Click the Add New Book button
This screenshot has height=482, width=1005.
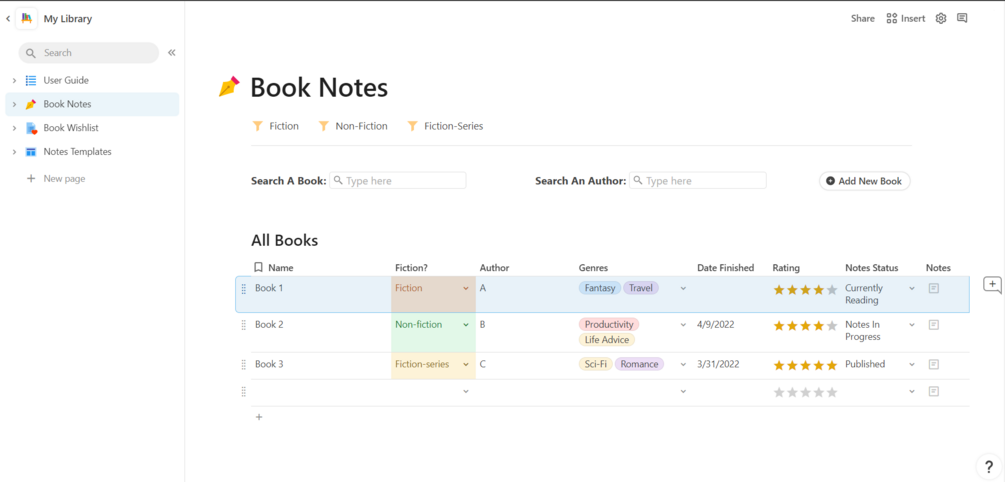tap(864, 181)
